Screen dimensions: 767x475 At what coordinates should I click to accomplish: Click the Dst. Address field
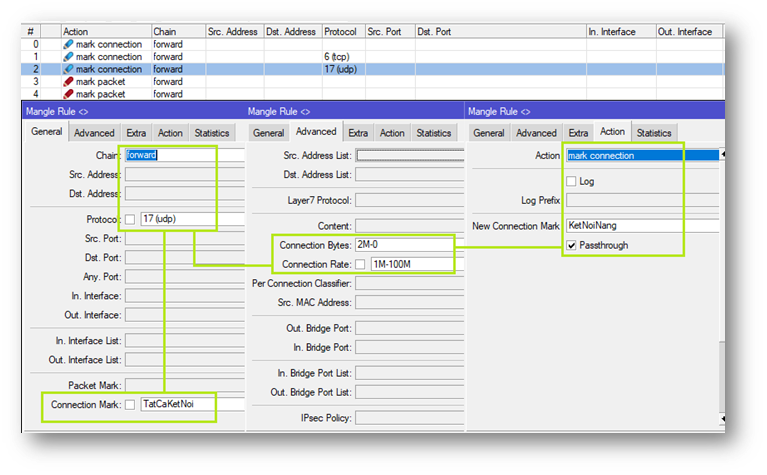coord(184,194)
